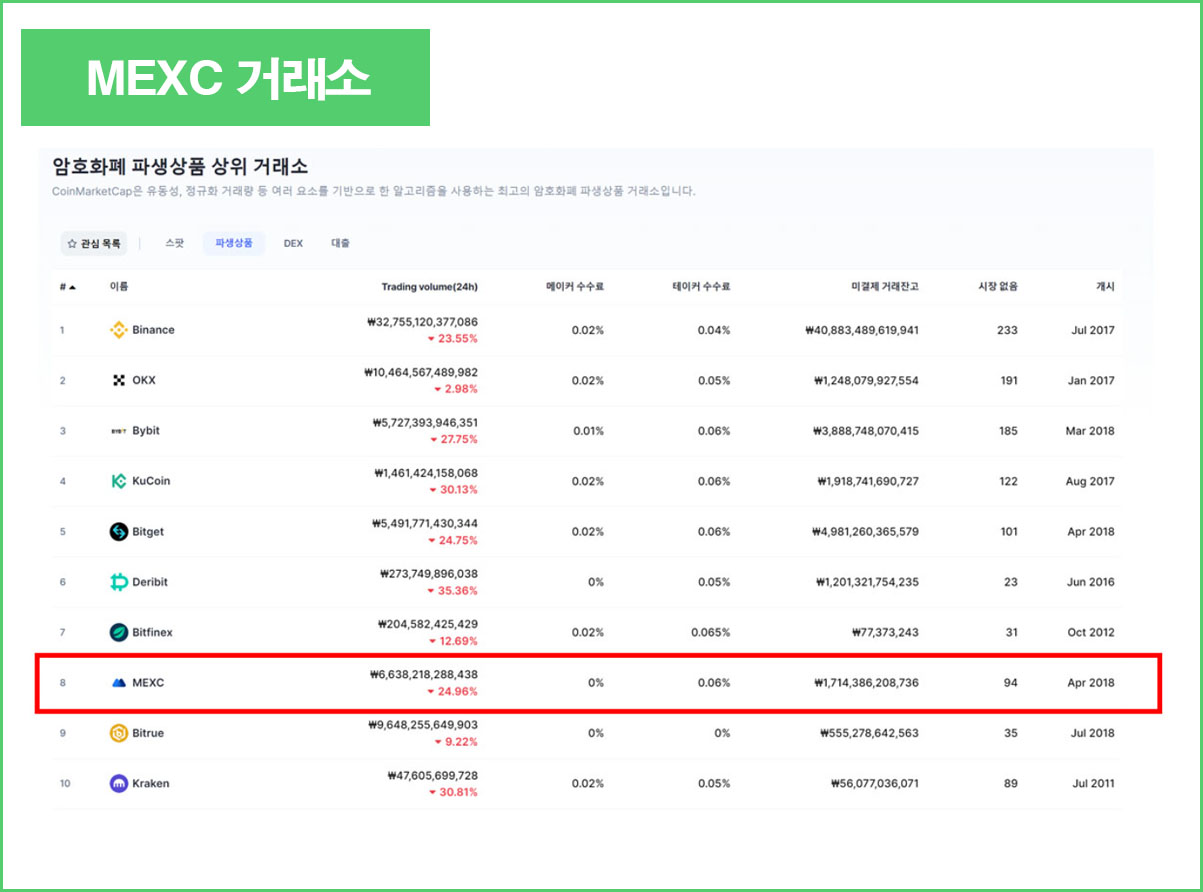Click the 24.96% change under MEXC
This screenshot has width=1203, height=892.
point(453,691)
